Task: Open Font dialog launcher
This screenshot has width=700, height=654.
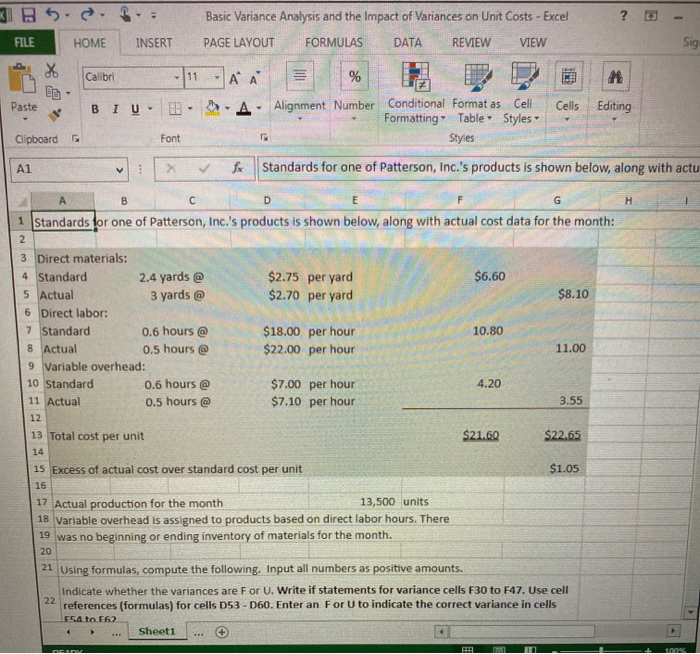Action: 264,137
